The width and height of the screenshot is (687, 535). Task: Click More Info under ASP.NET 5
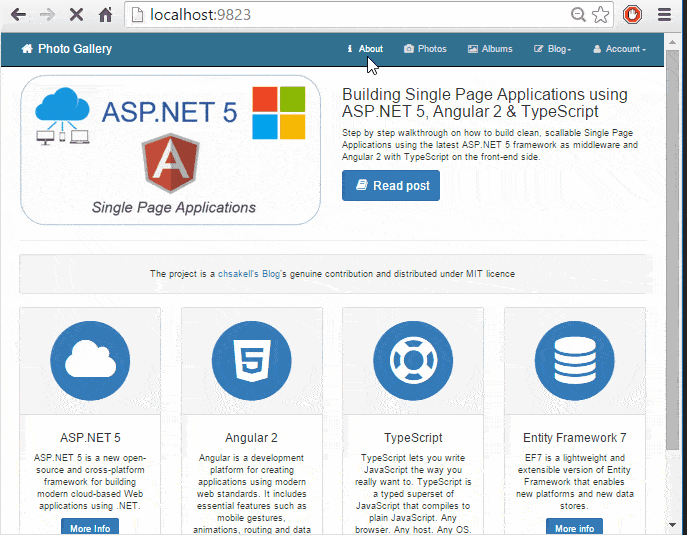tap(90, 528)
